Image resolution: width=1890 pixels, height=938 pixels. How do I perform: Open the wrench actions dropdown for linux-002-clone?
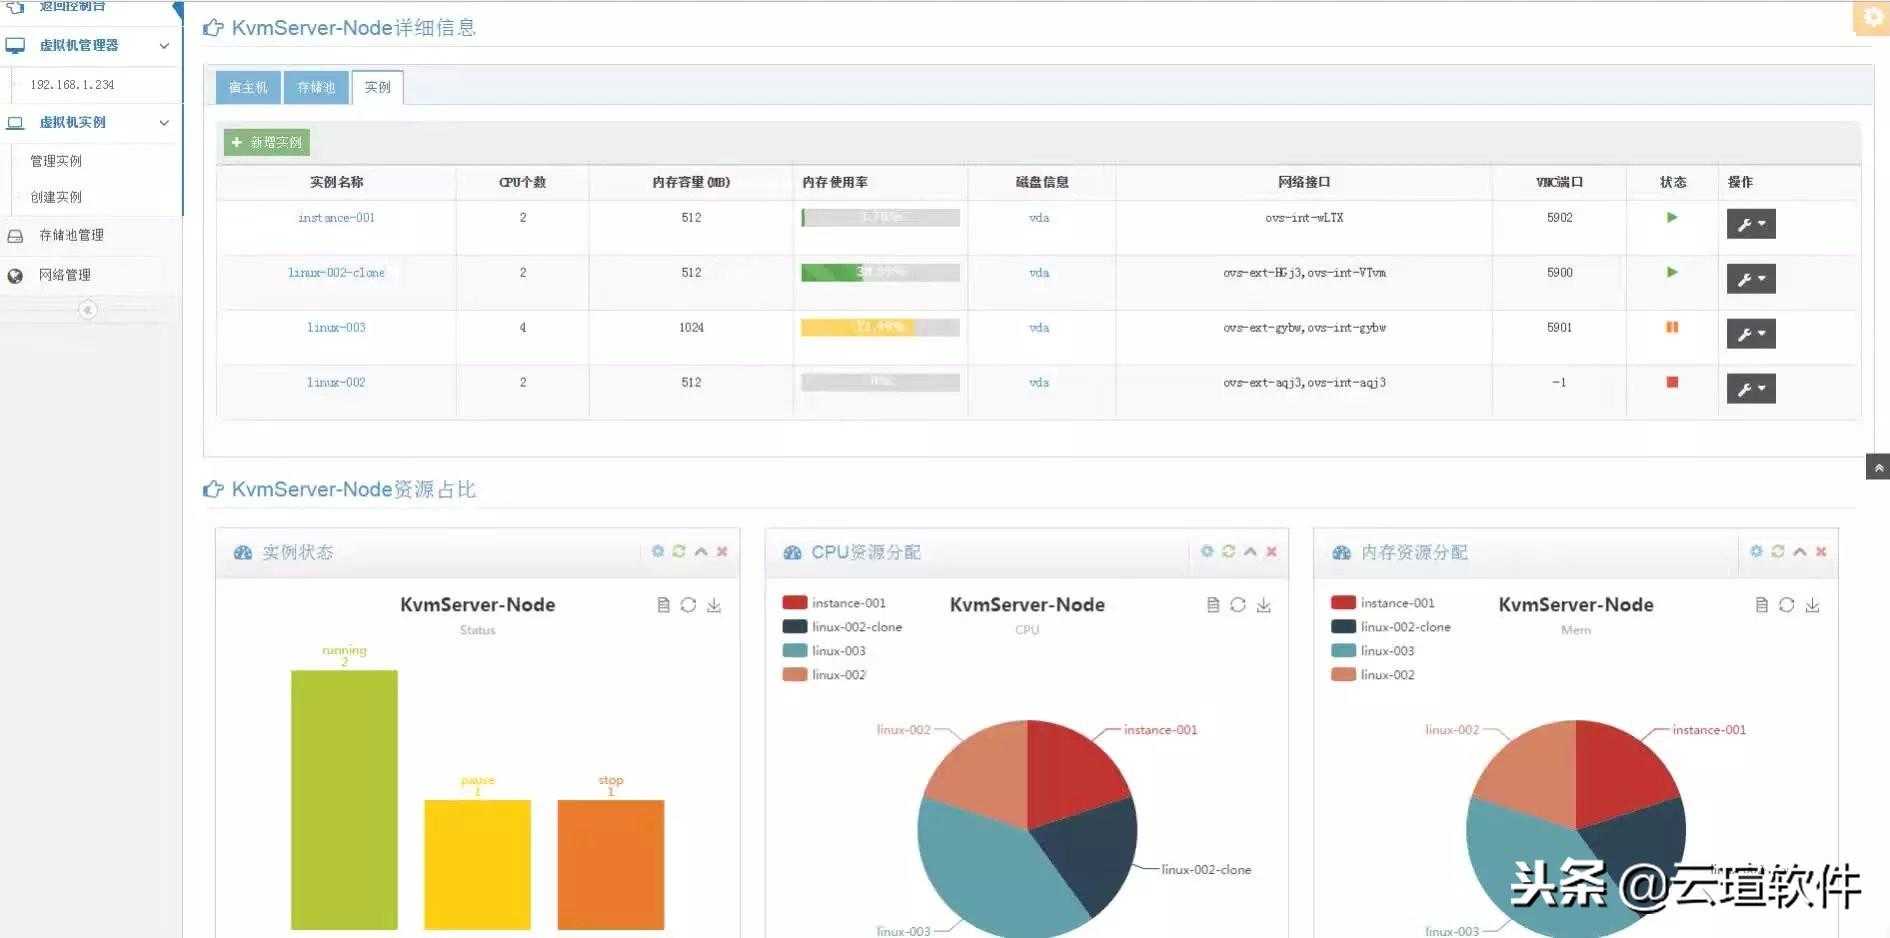click(1751, 279)
